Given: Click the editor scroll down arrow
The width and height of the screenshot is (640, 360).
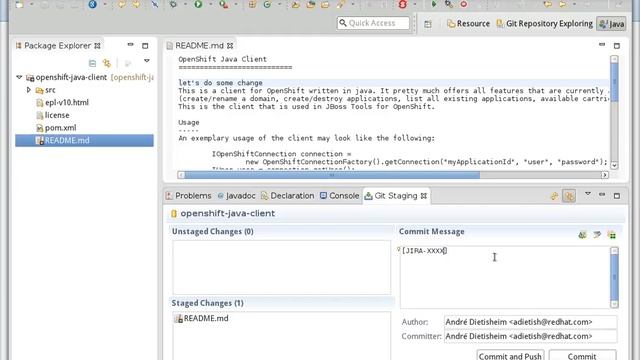Looking at the screenshot, I should (614, 166).
